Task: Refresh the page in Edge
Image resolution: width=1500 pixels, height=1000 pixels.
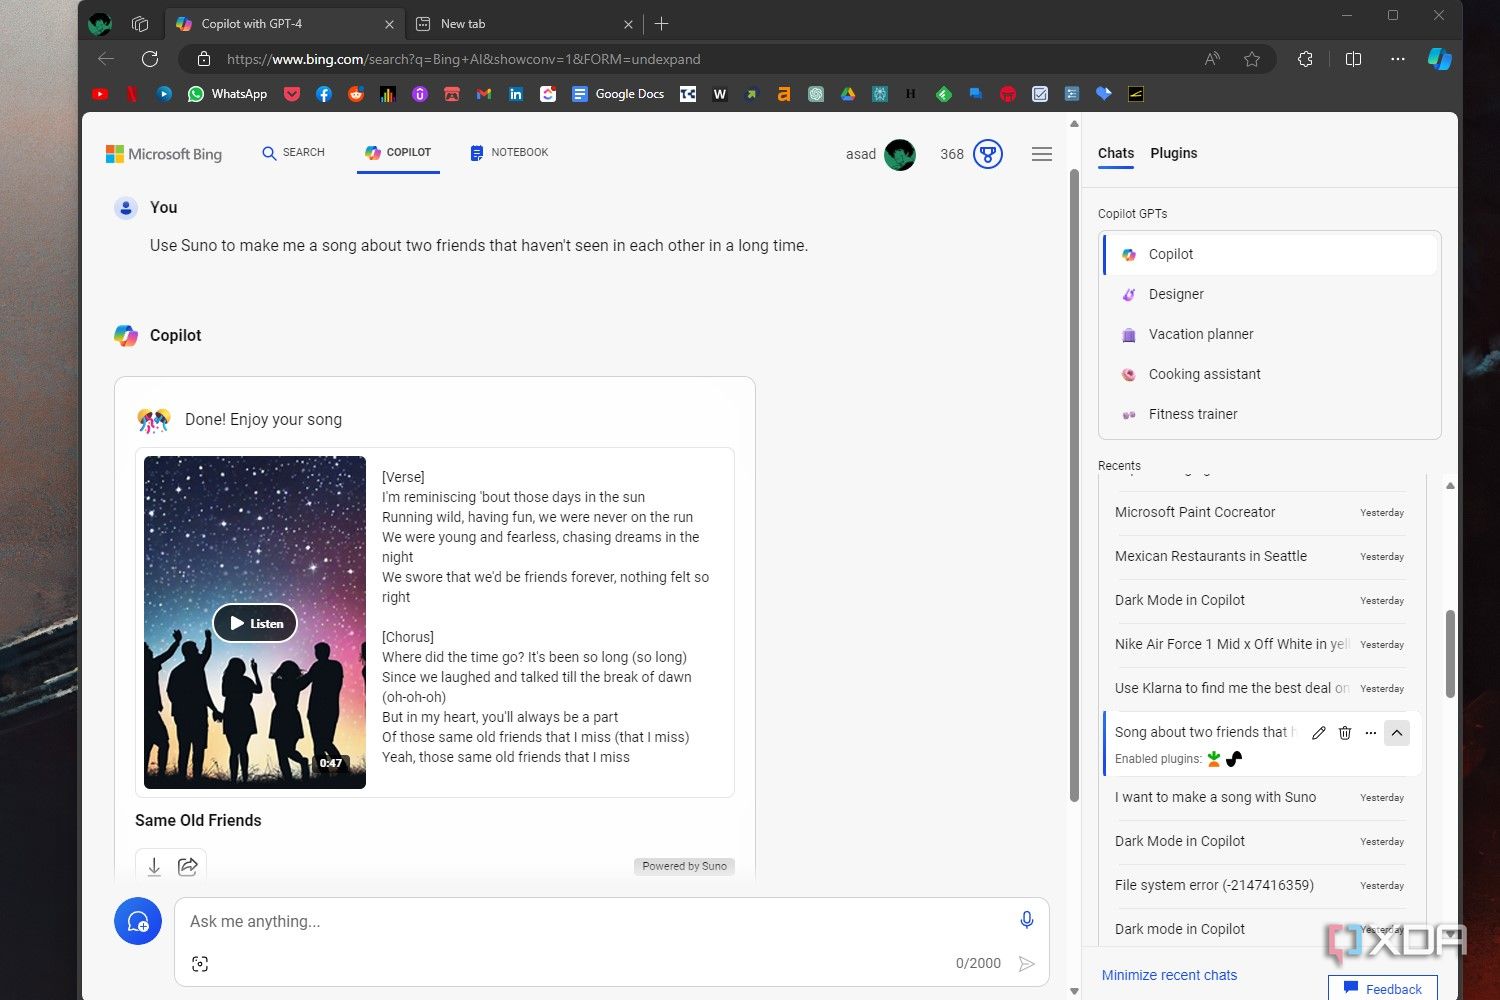Action: pos(150,59)
